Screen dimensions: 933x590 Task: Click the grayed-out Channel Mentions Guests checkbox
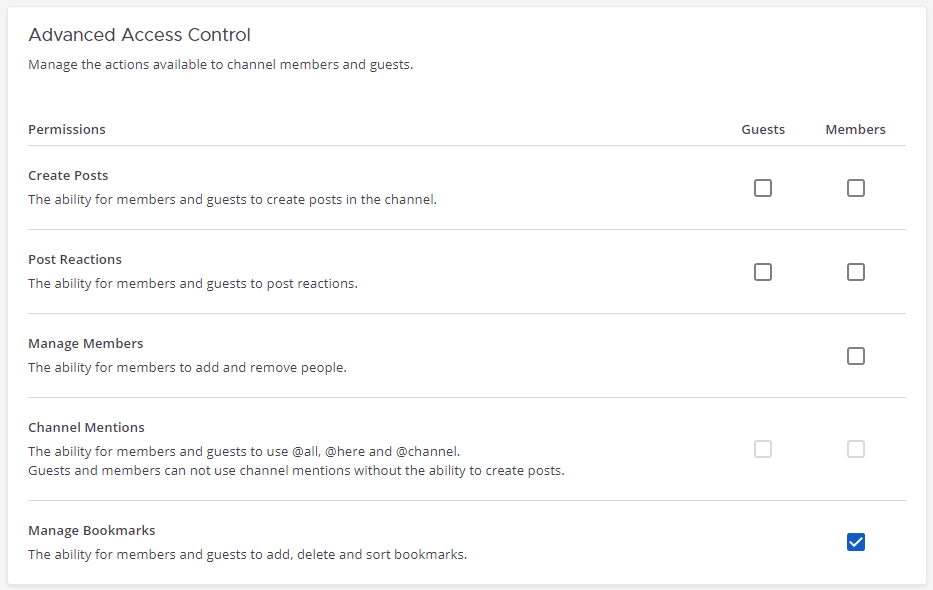[x=763, y=449]
